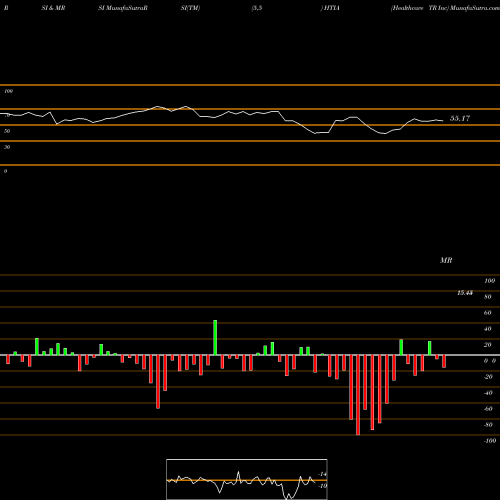Click the MR axis label 100

489,281
